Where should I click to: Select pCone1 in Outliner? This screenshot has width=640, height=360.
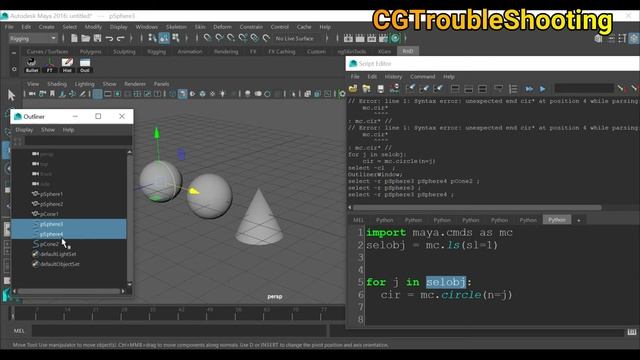(x=49, y=214)
